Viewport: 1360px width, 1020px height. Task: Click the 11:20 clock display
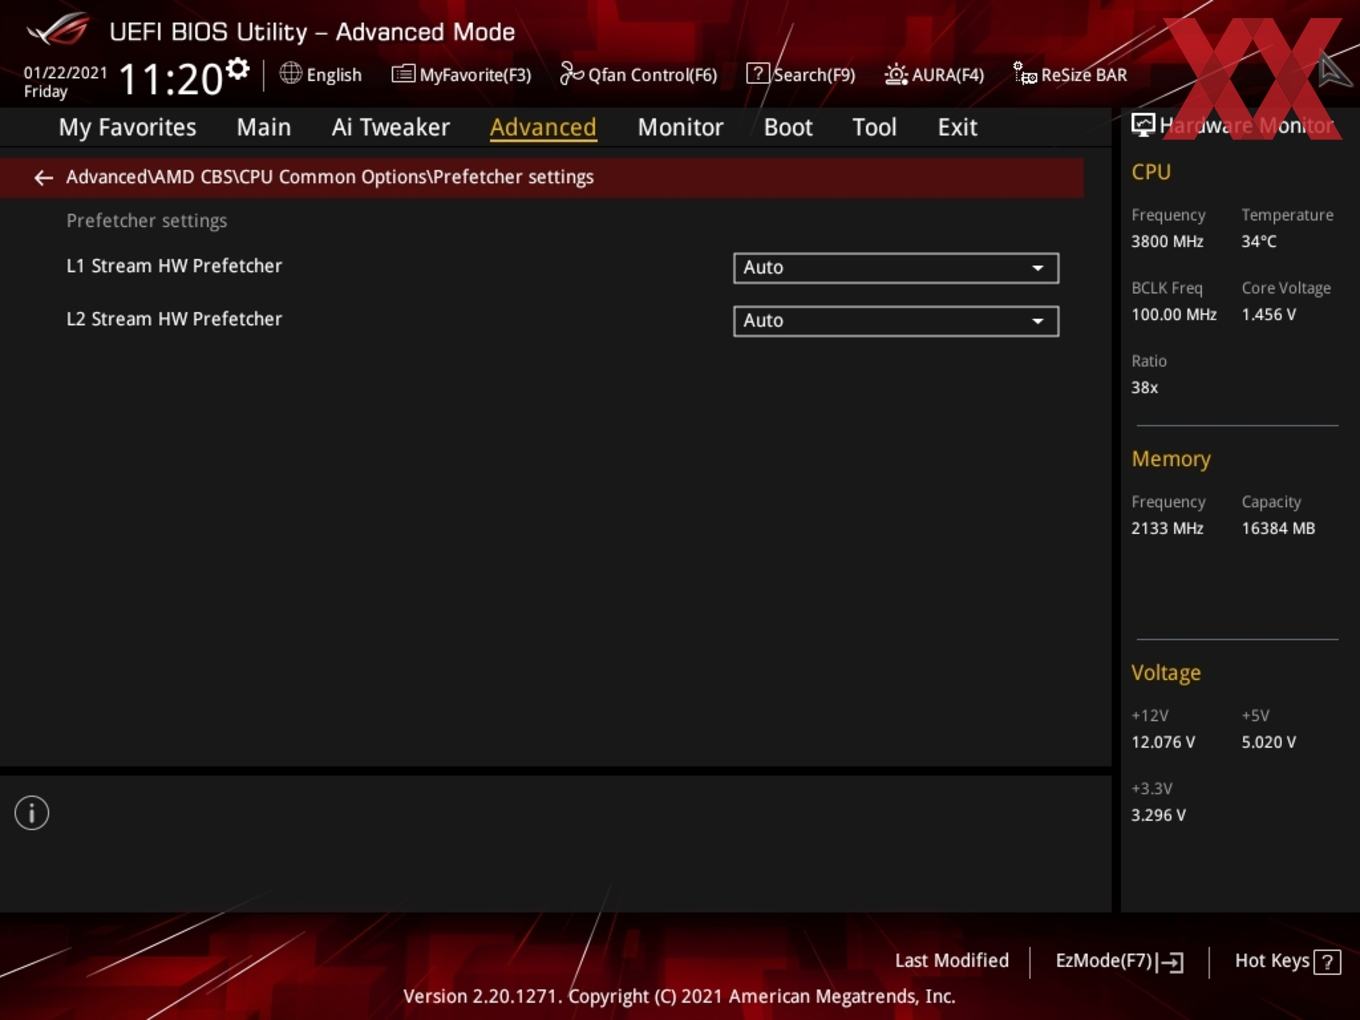[x=170, y=79]
